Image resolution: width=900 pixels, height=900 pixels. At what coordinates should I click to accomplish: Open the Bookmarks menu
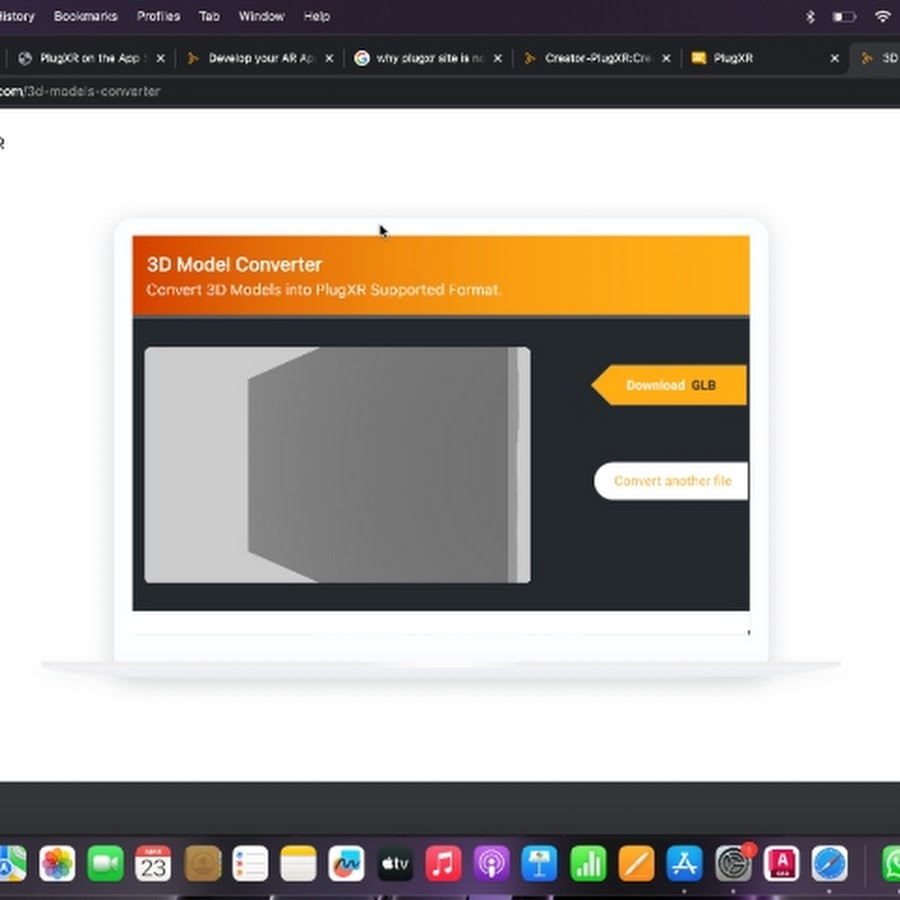(86, 16)
